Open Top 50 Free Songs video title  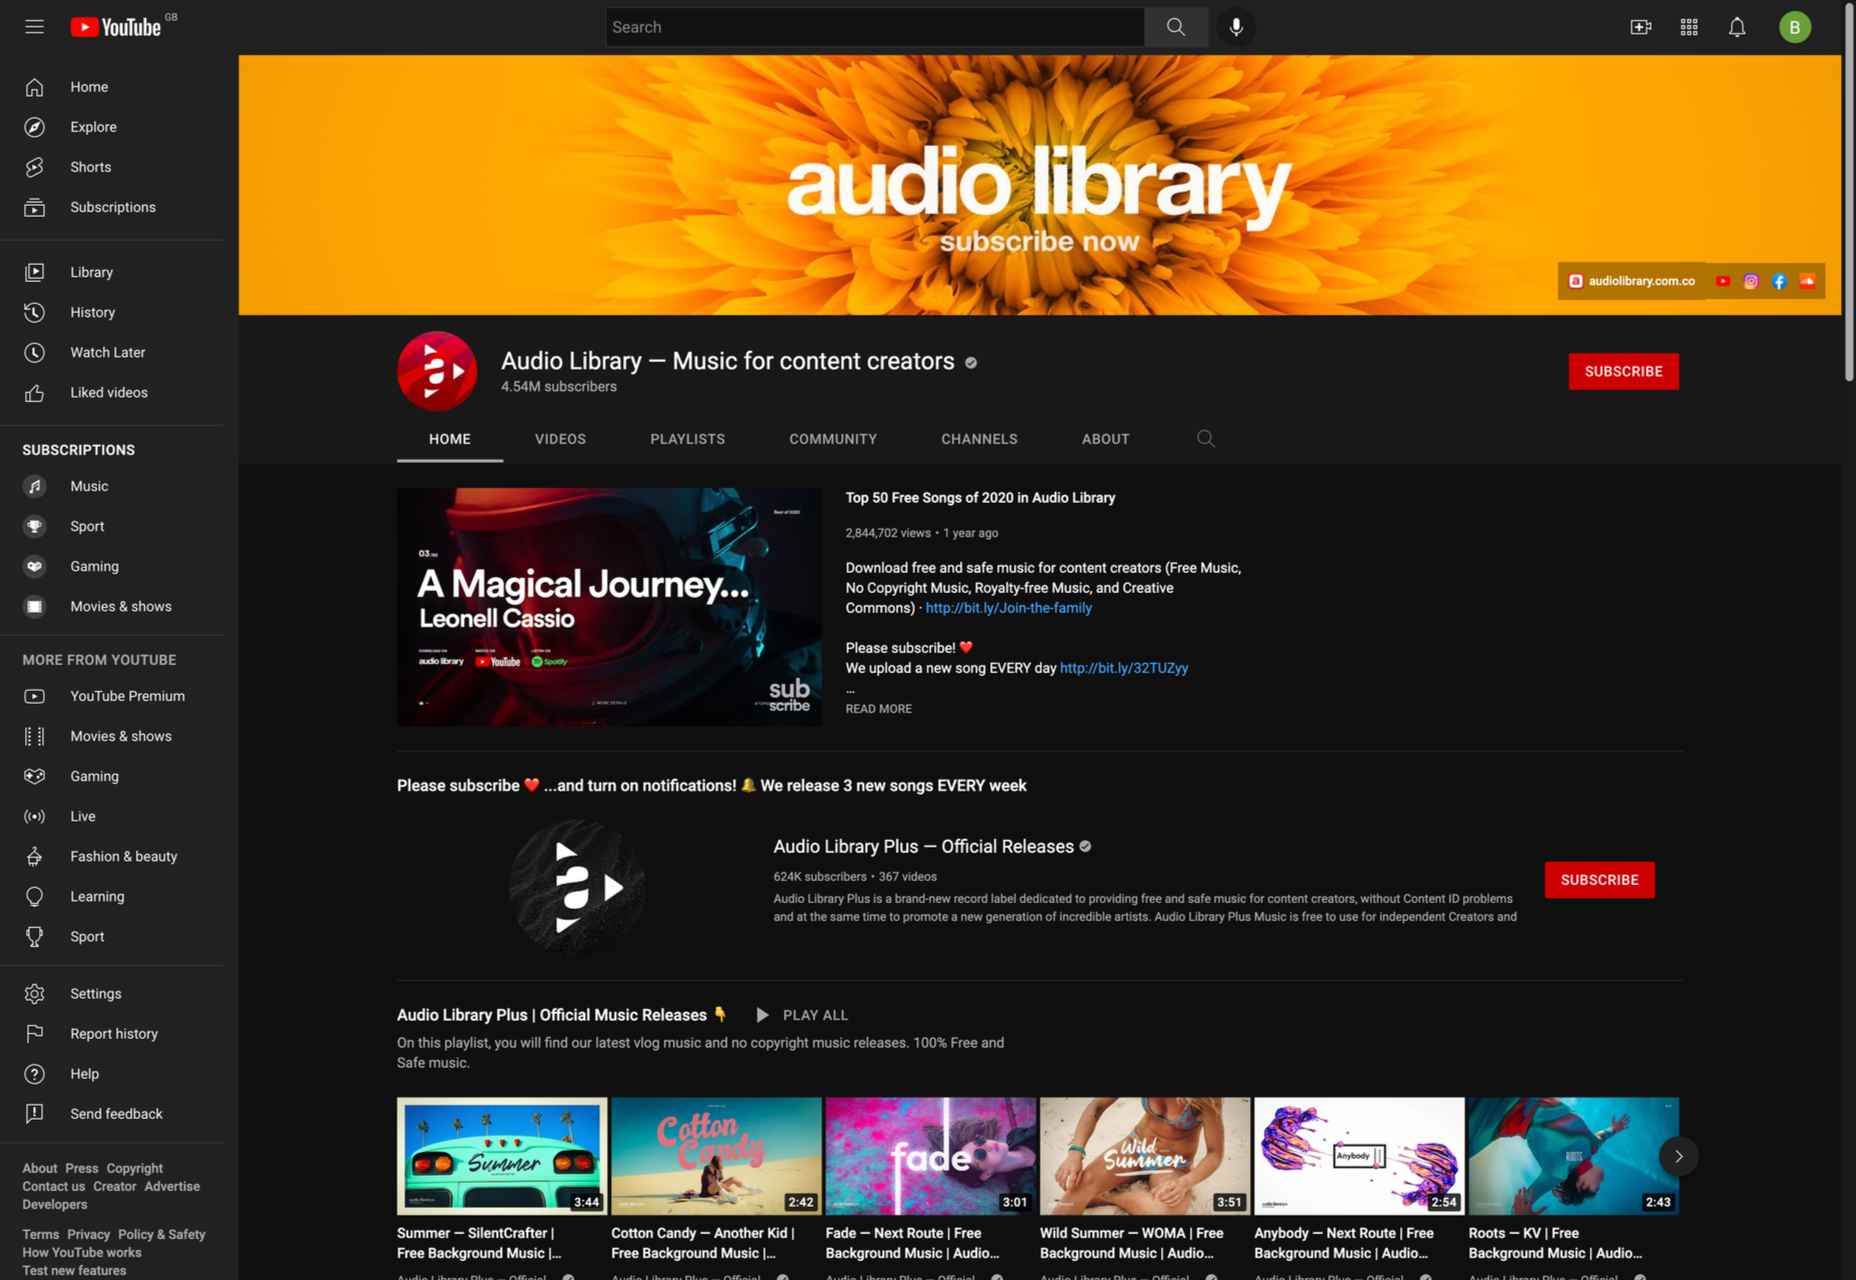tap(980, 497)
